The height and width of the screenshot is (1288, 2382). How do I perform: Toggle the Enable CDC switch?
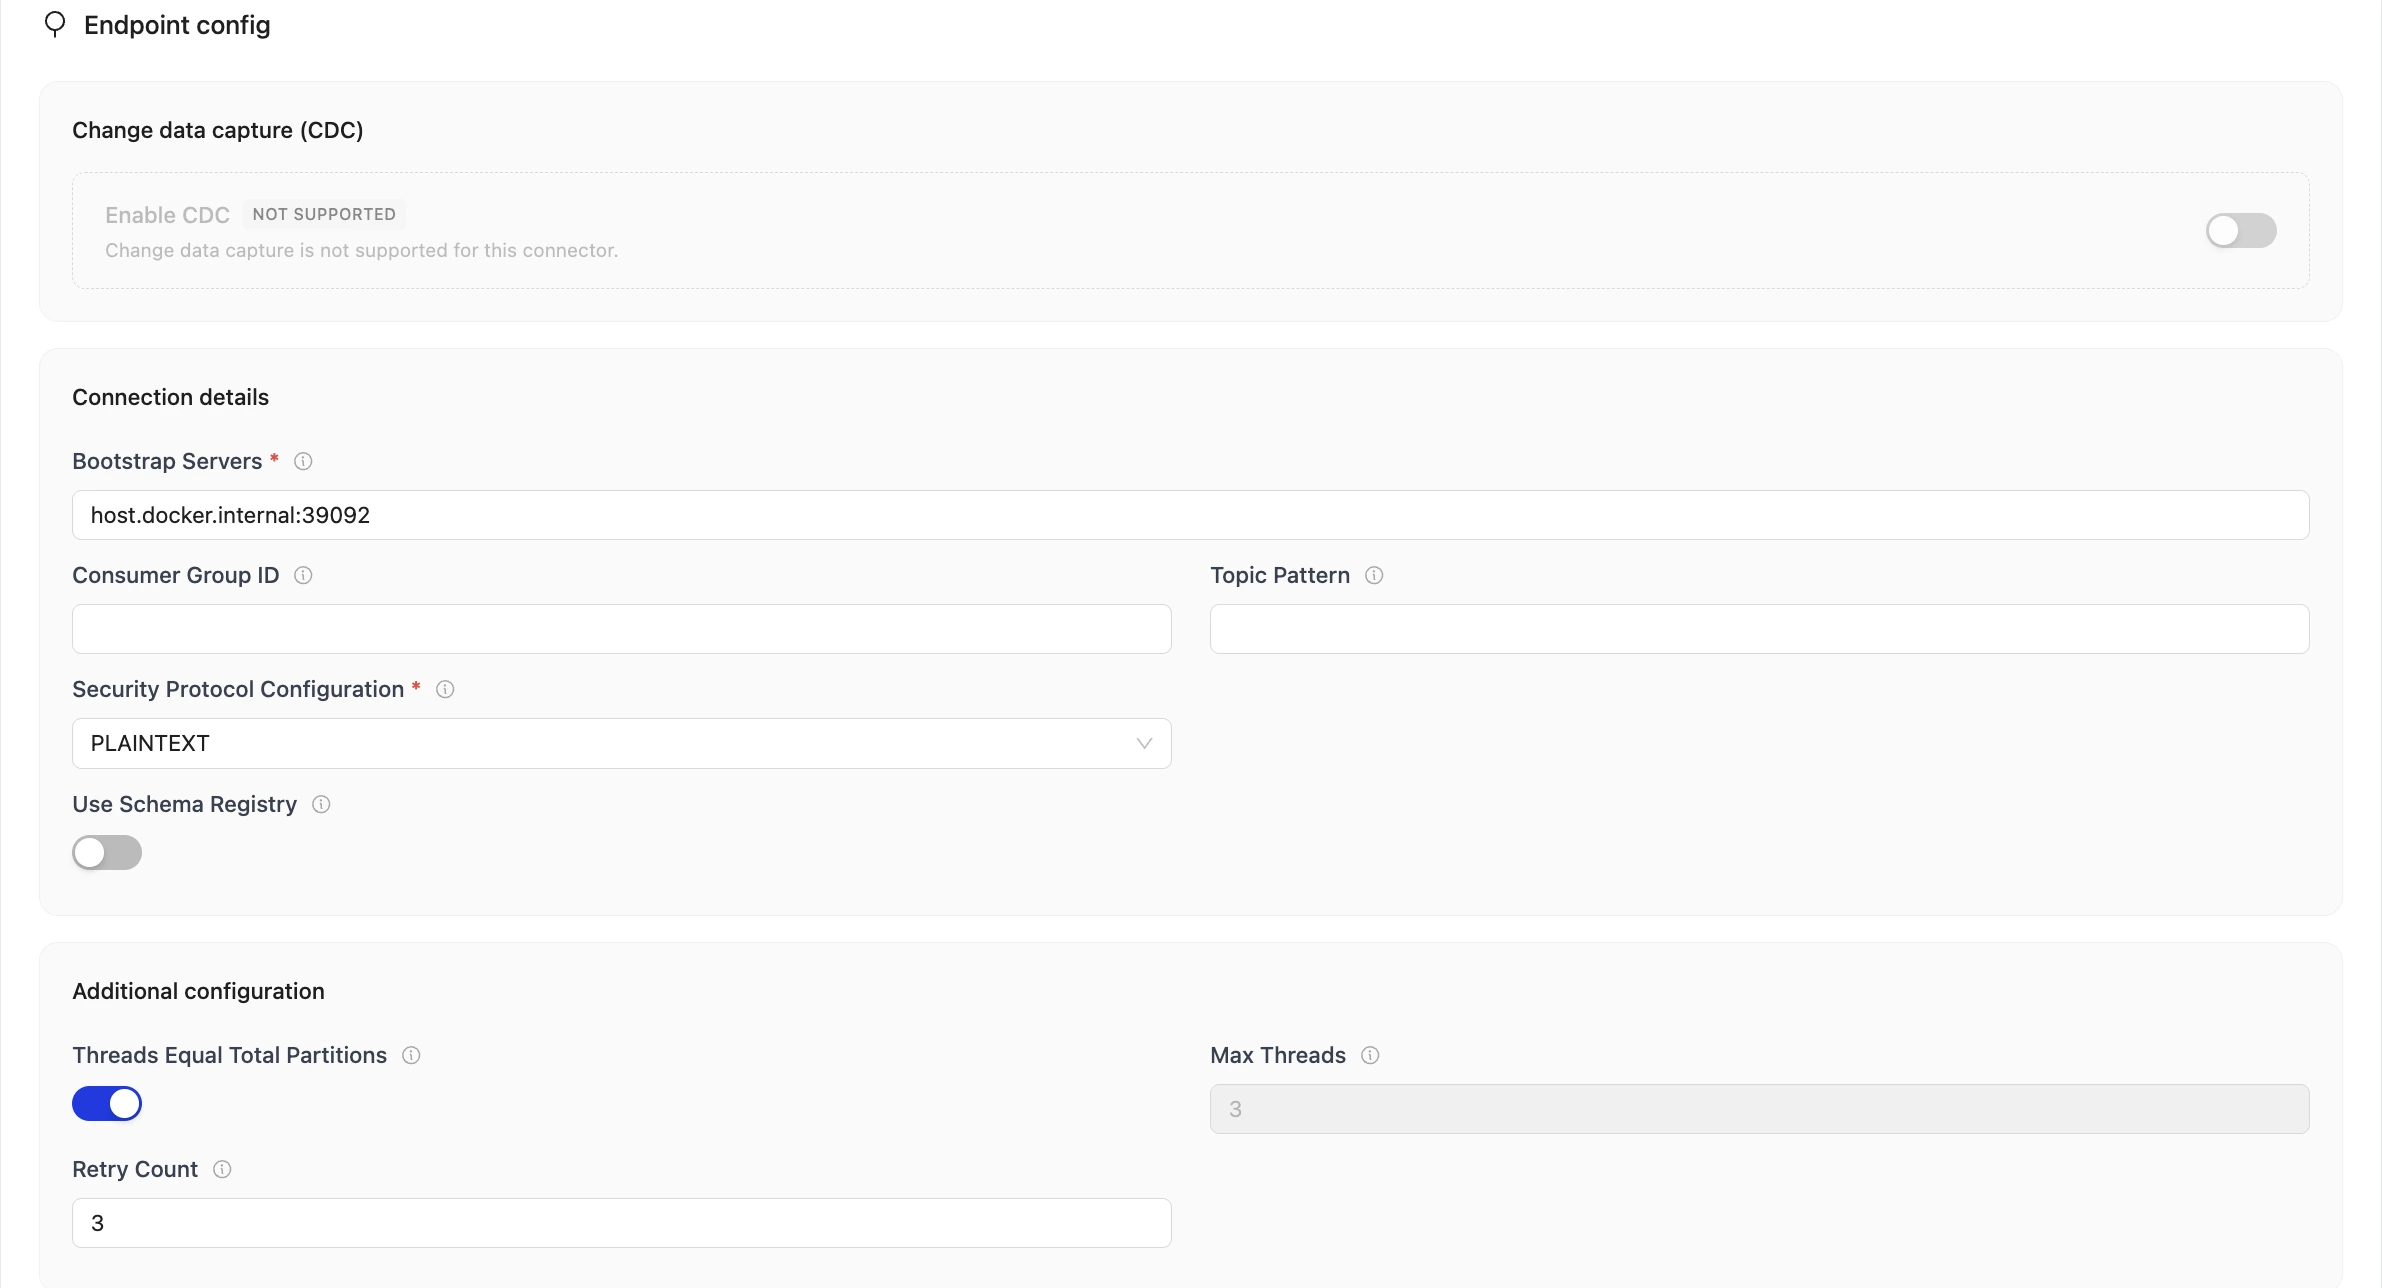coord(2241,231)
